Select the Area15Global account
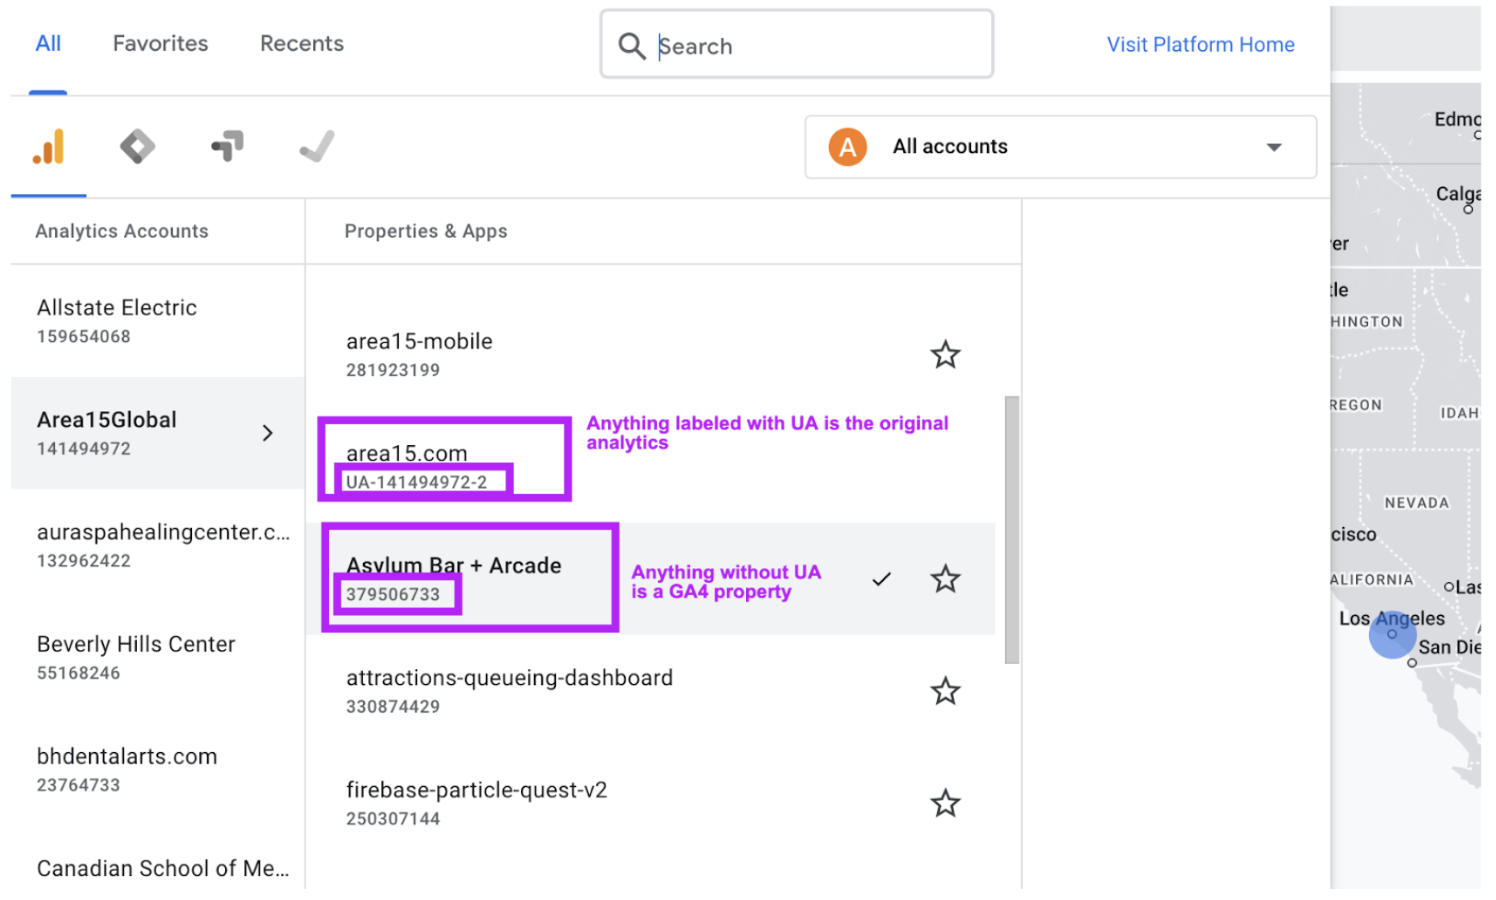1496x900 pixels. (x=158, y=433)
